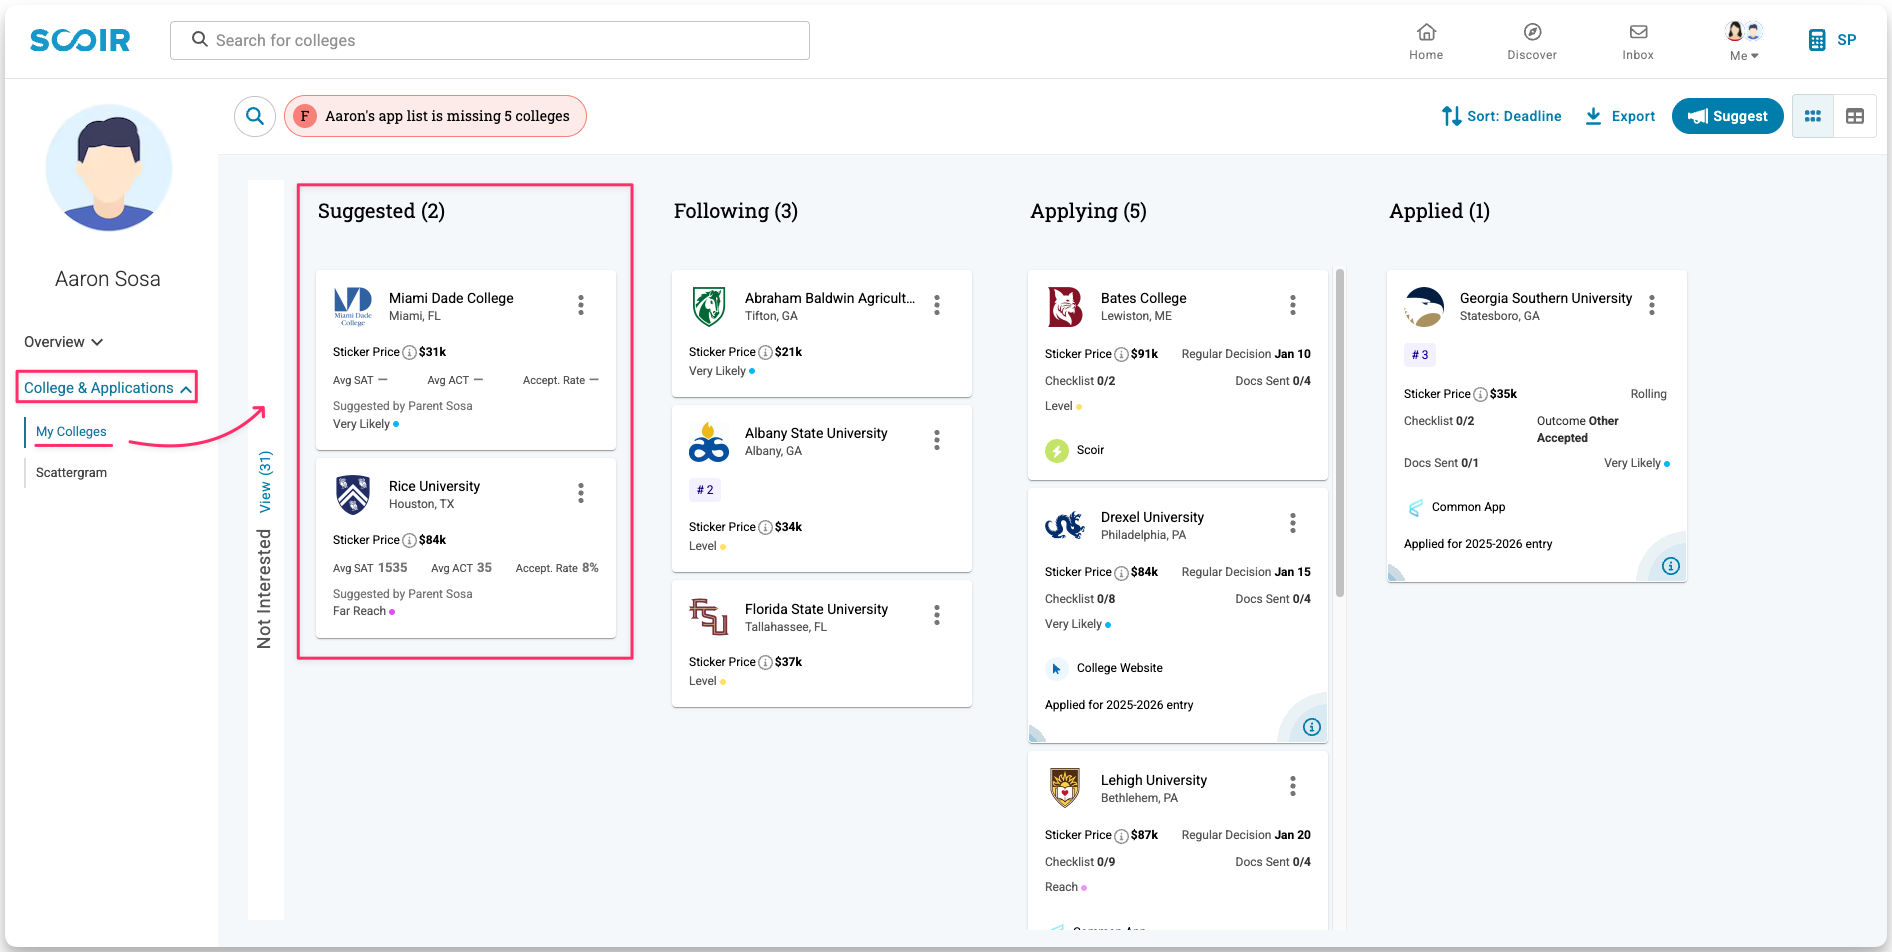
Task: Switch to table list view
Action: coord(1855,116)
